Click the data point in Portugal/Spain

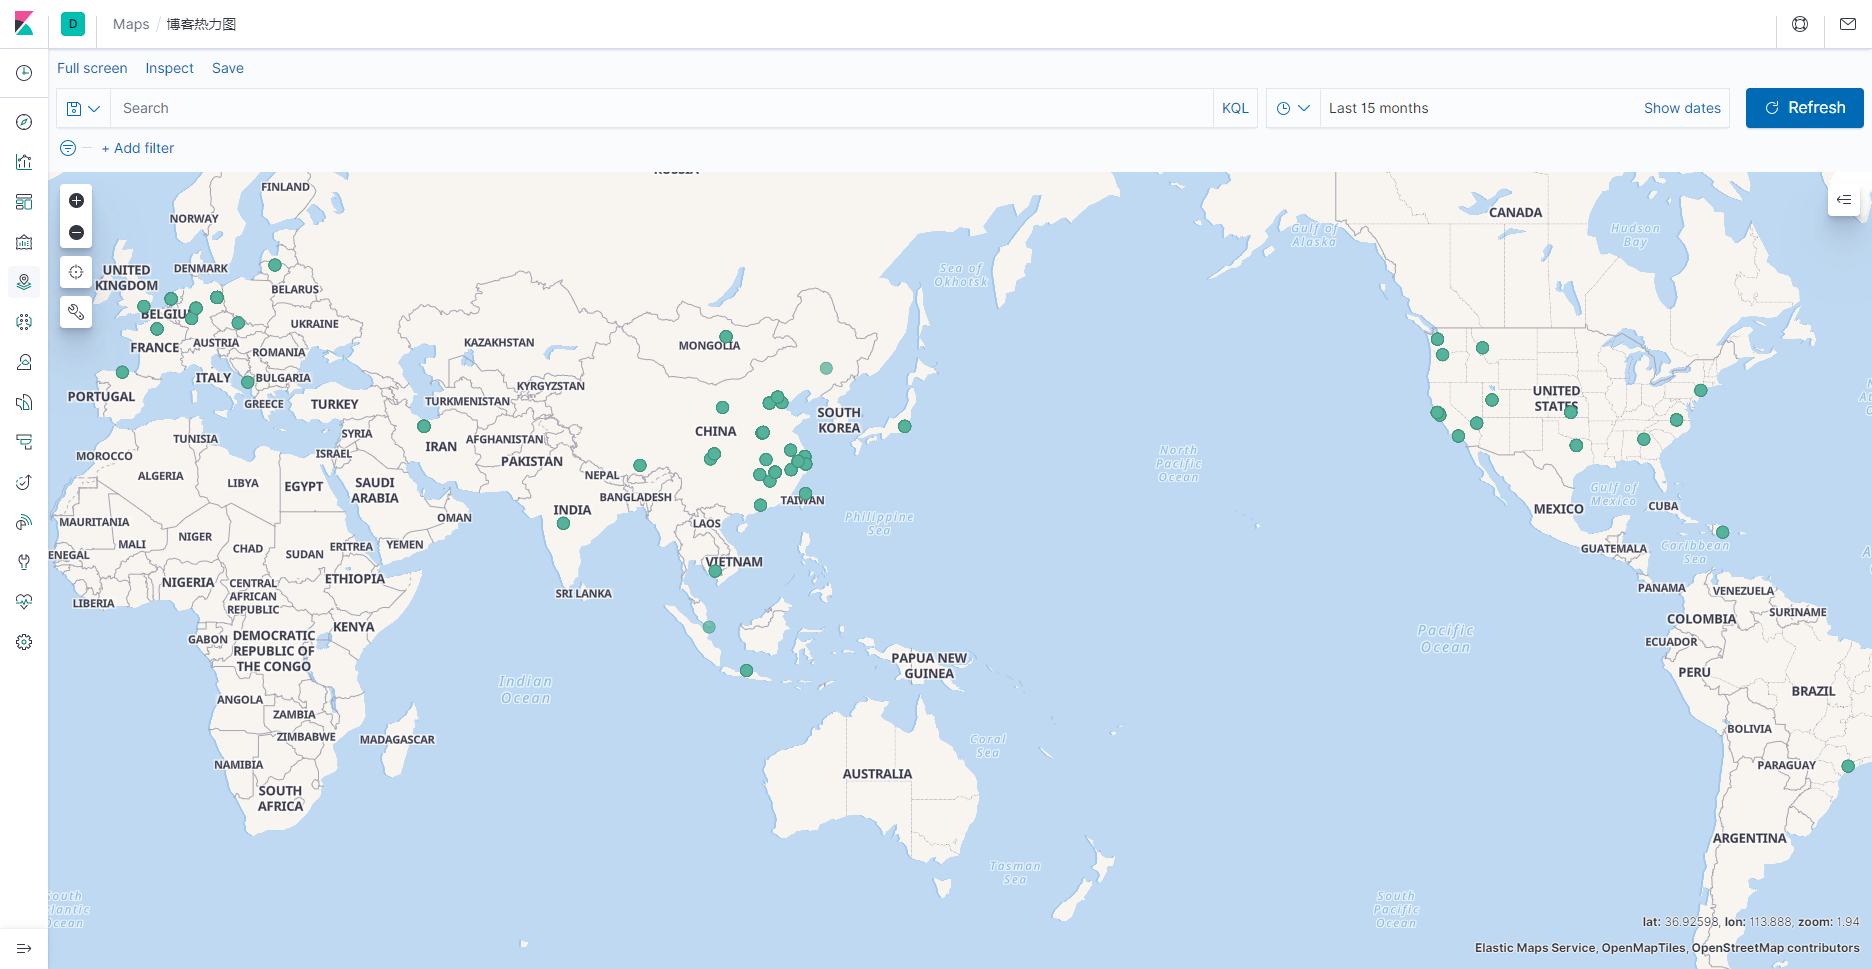(122, 372)
